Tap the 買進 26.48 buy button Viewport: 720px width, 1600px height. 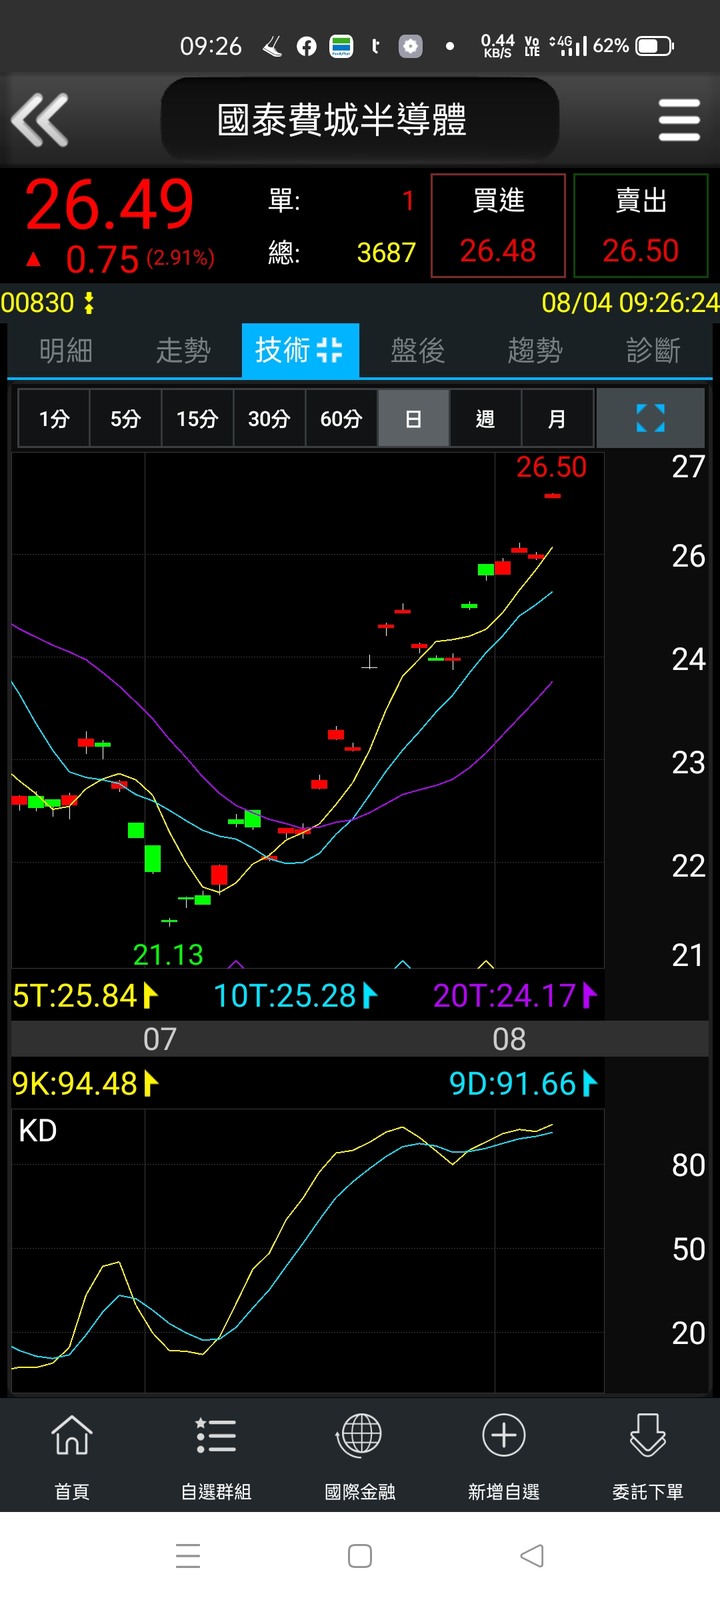click(x=498, y=225)
